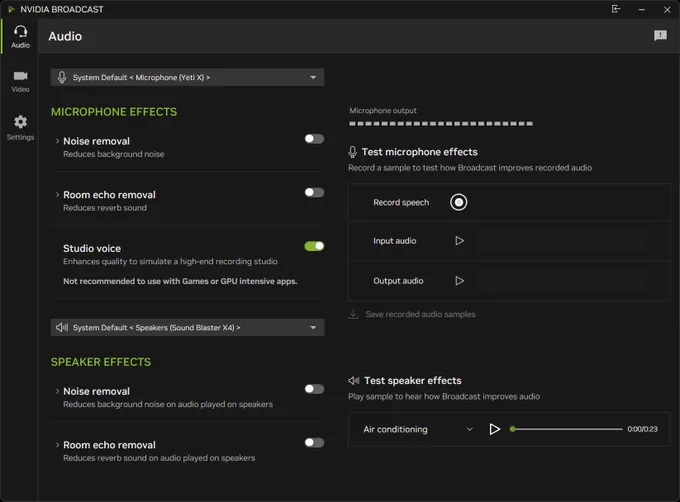Toggle microphone Noise removal switch

click(x=314, y=139)
